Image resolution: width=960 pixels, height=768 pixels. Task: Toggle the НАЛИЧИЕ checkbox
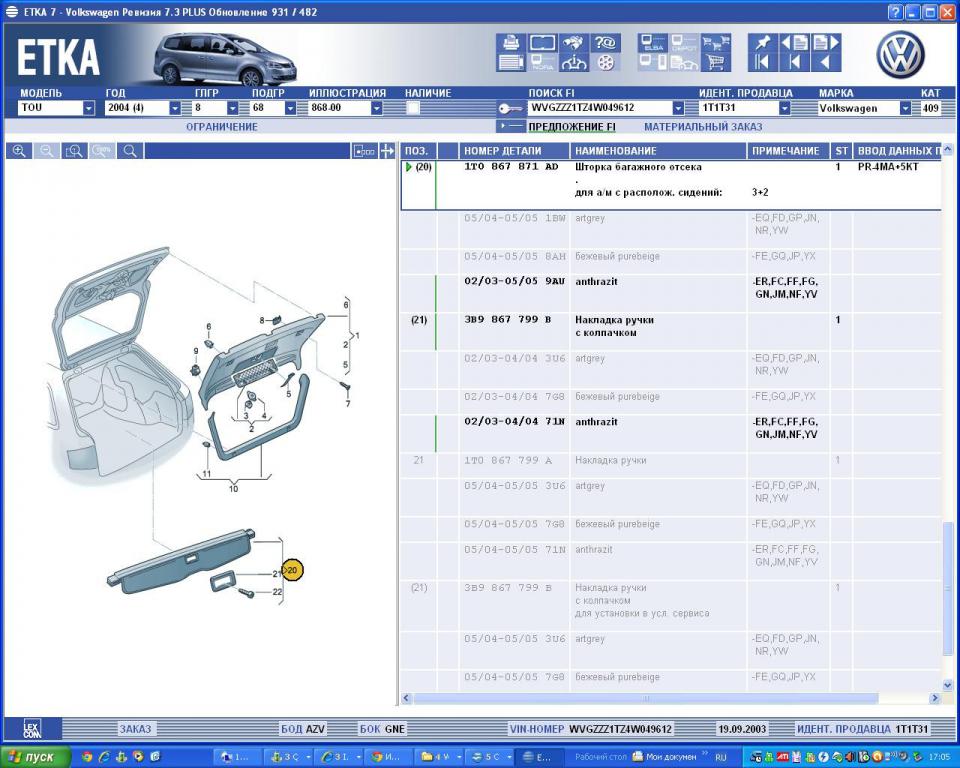[413, 108]
